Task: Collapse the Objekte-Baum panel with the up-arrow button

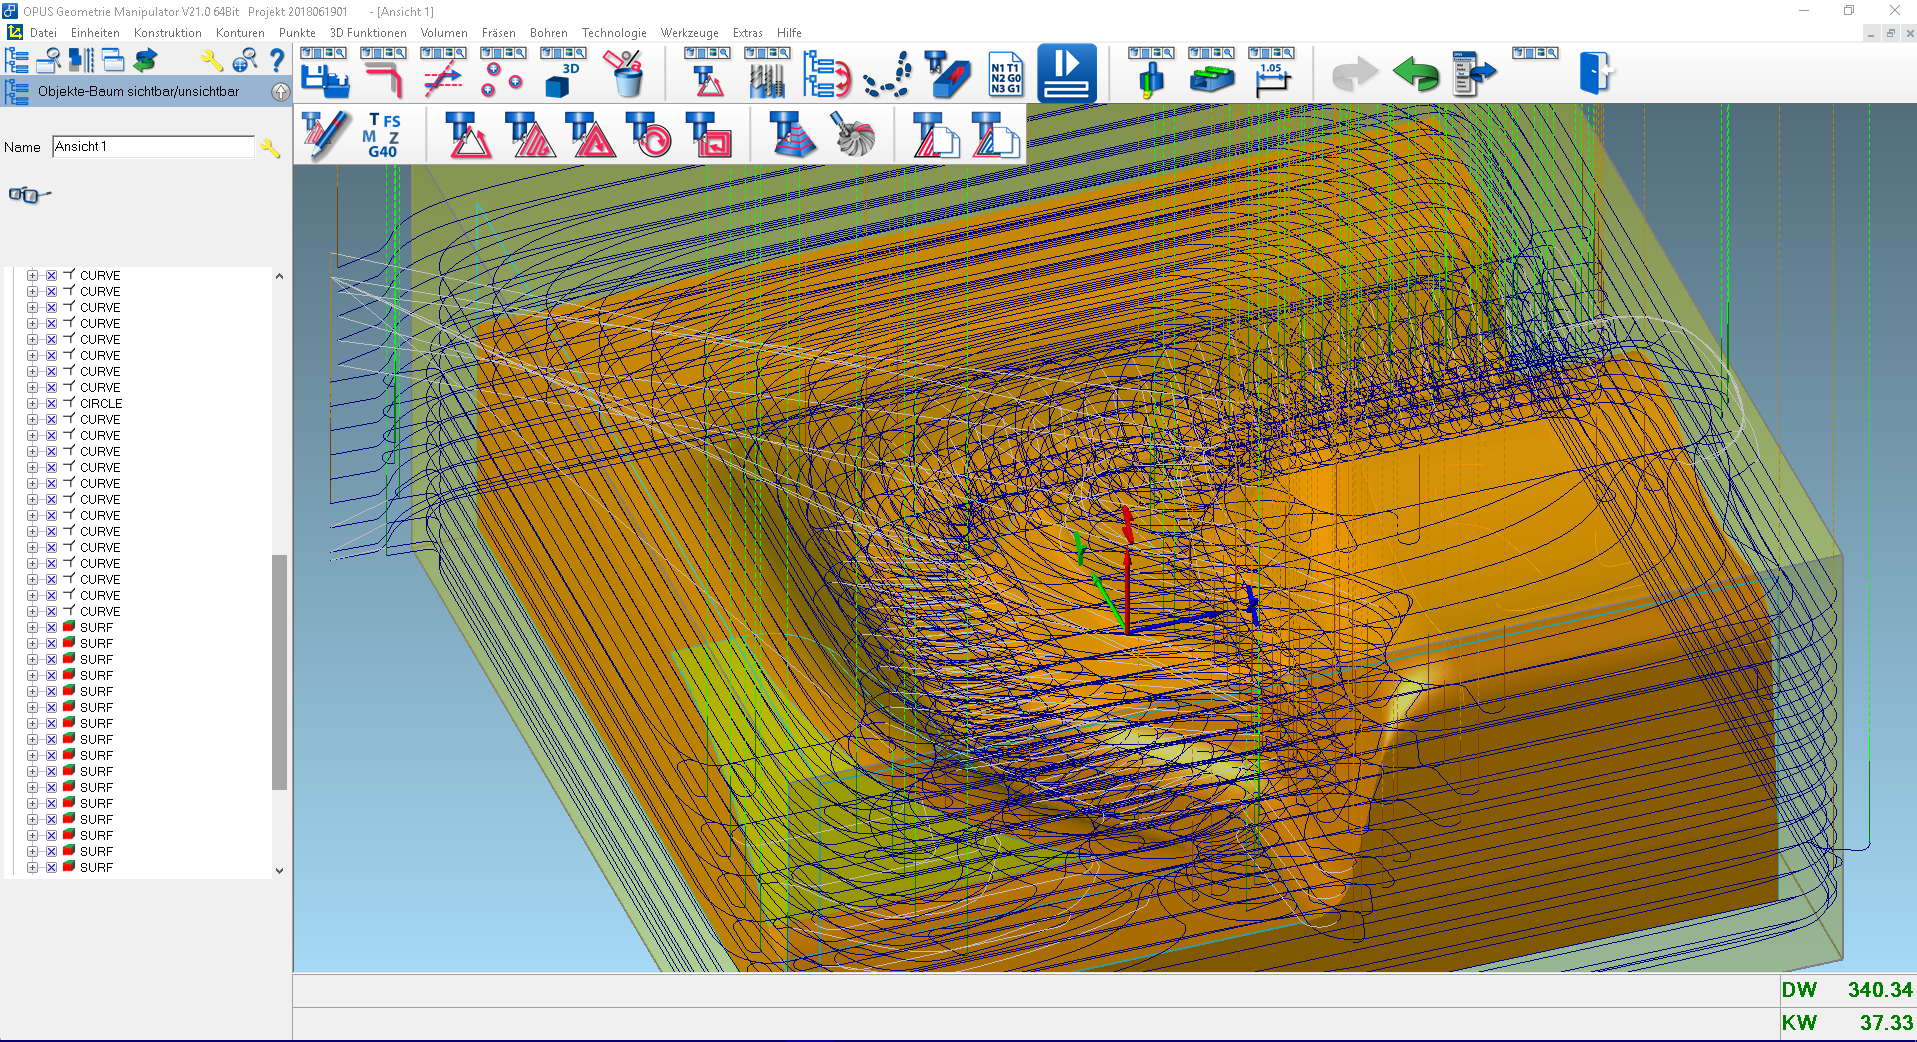Action: pos(280,92)
